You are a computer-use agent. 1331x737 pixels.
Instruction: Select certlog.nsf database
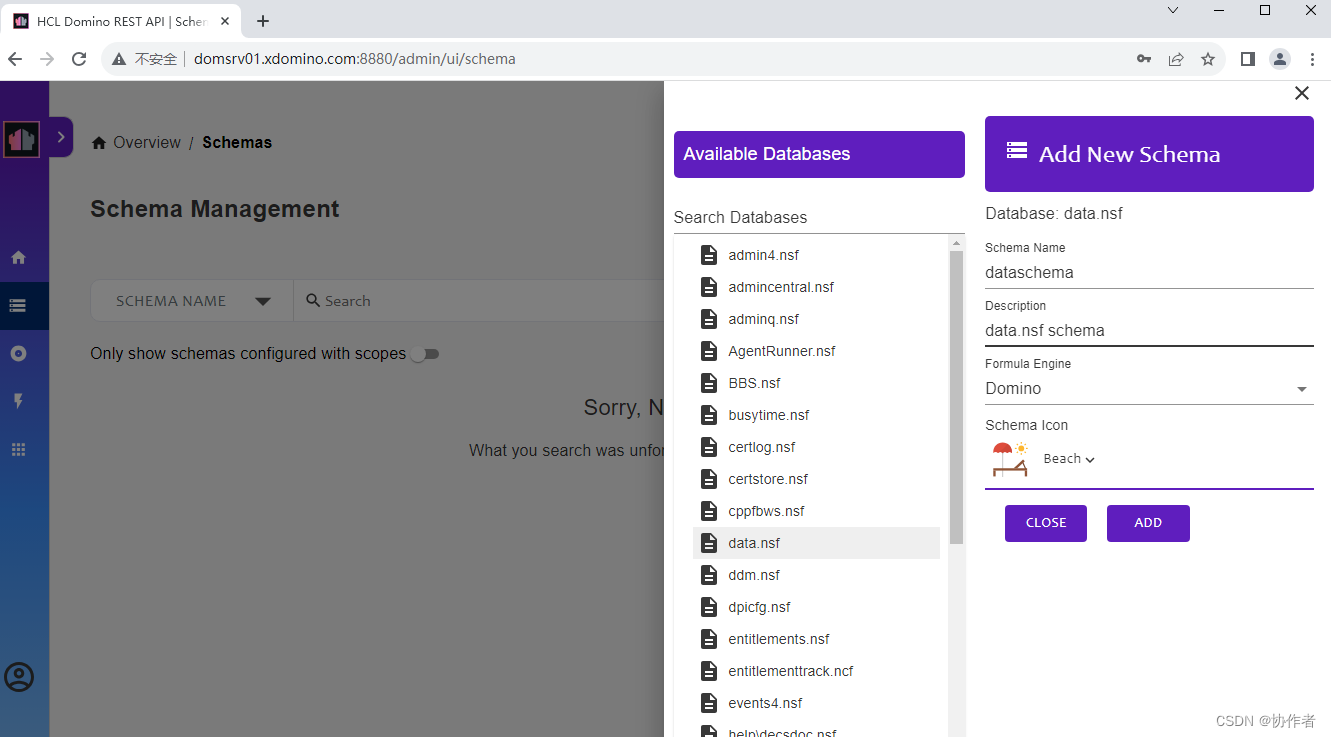coord(816,447)
